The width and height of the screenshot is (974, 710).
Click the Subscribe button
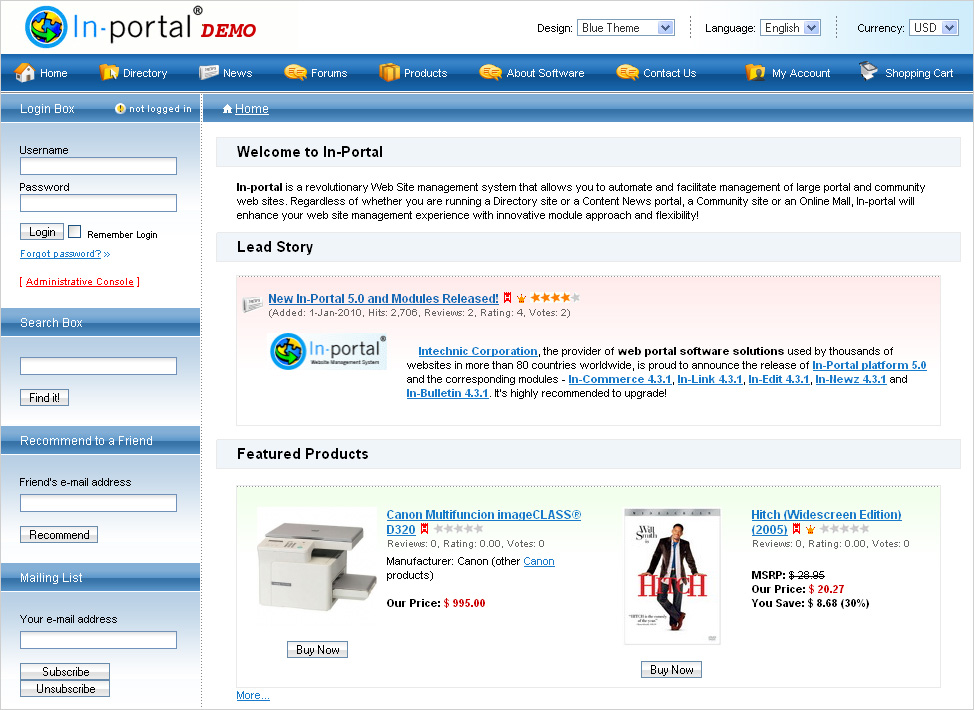point(65,671)
